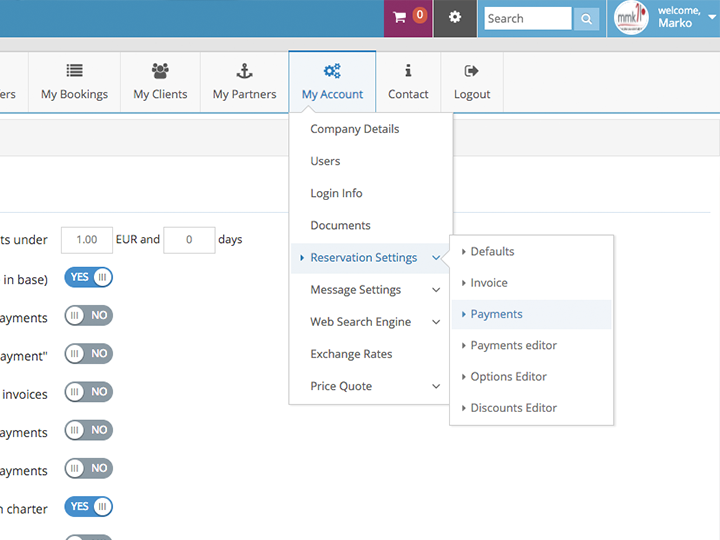This screenshot has width=720, height=540.
Task: Expand the Message Settings chevron
Action: click(x=436, y=290)
